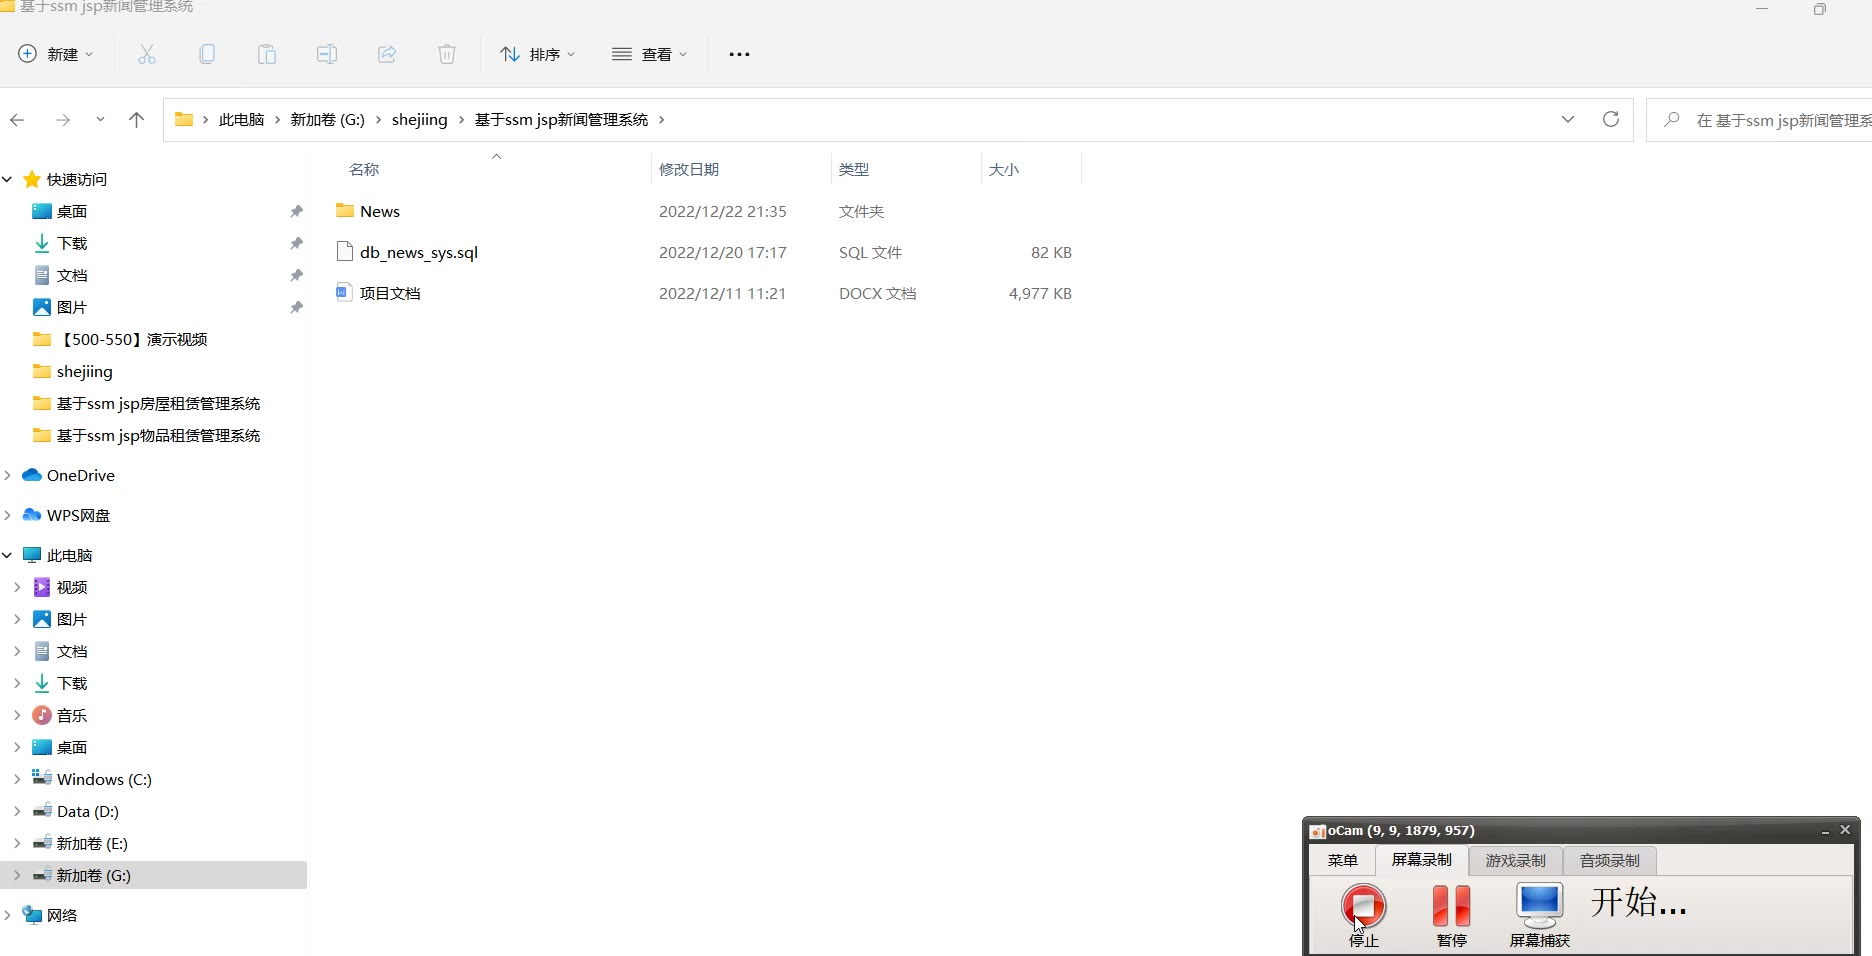Click shejiing in the address breadcrumb
1872x956 pixels.
(420, 120)
